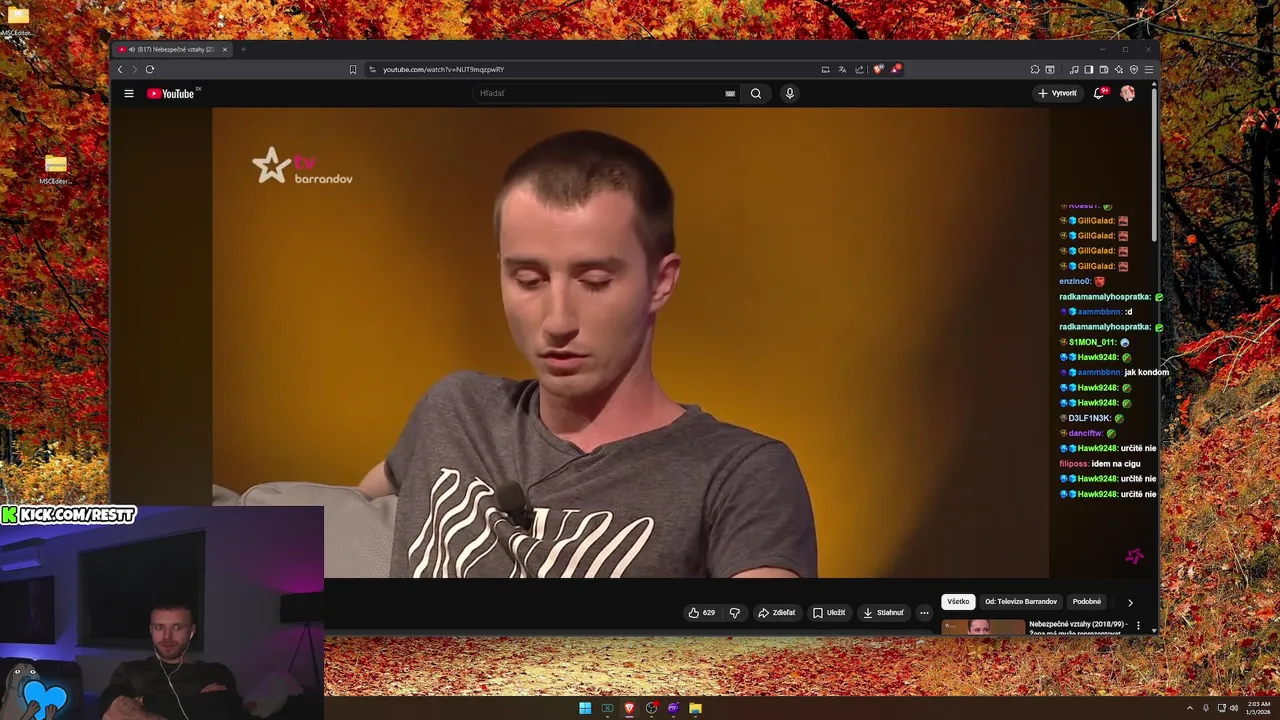Screen dimensions: 1280x720
Task: Open the YouTube account avatar menu
Action: [1128, 93]
